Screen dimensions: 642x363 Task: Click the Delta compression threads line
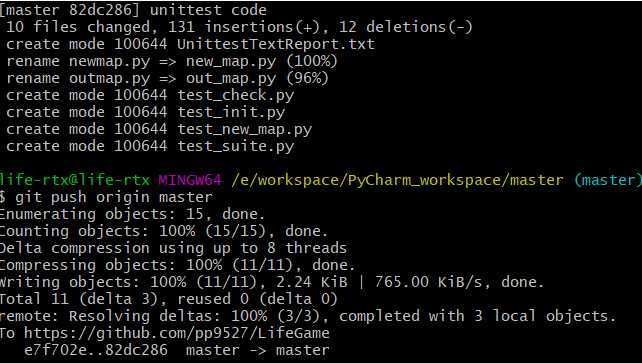coord(173,248)
